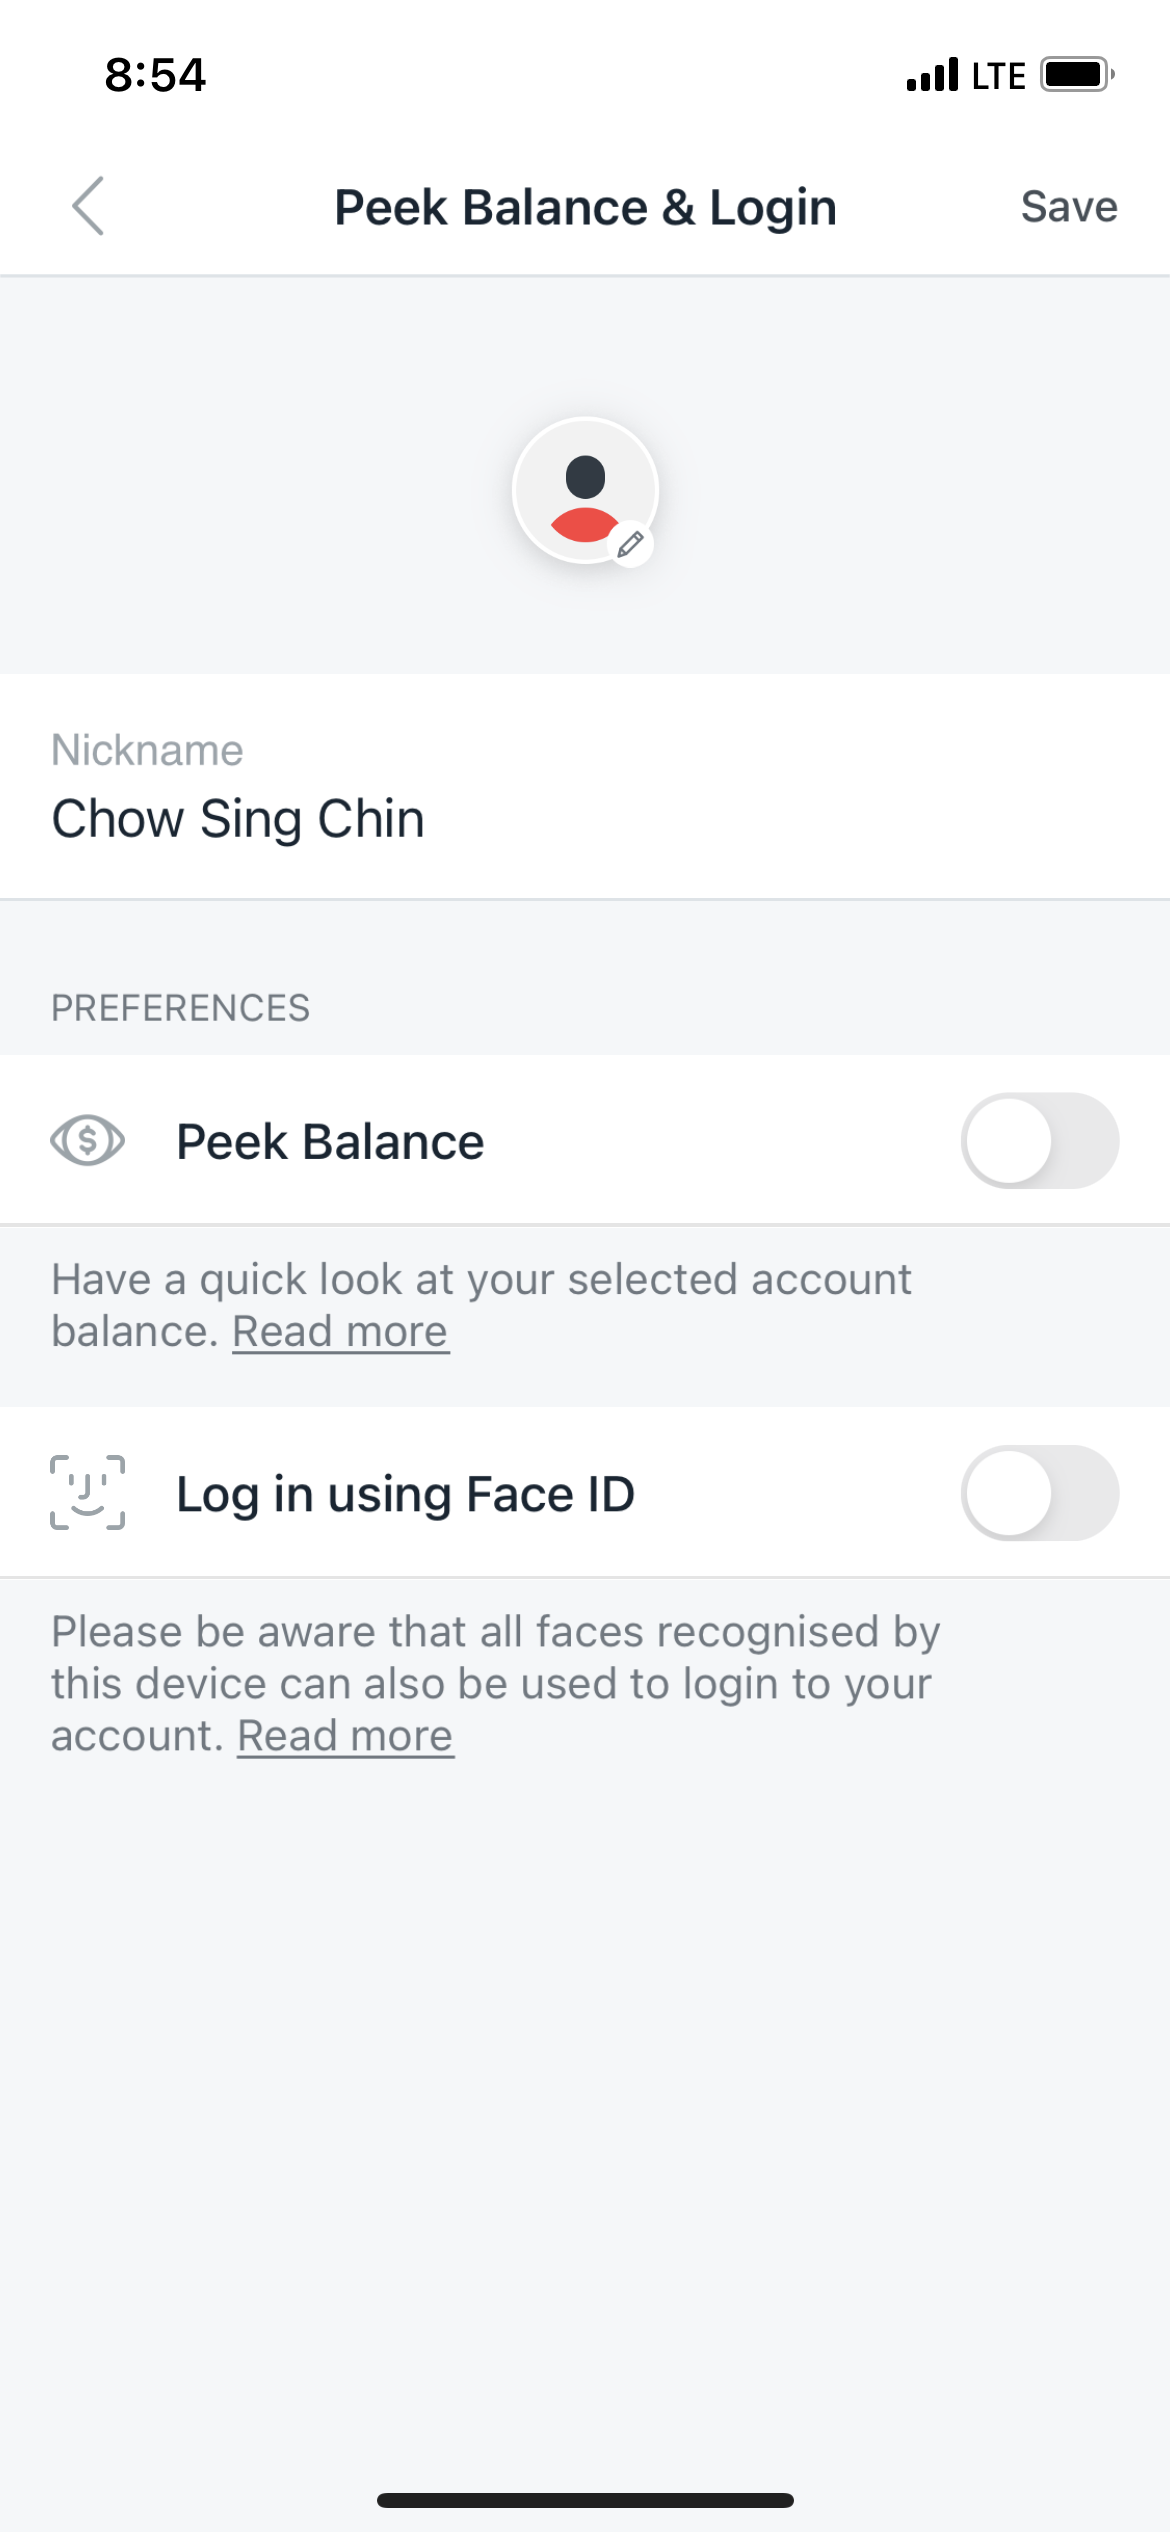Image resolution: width=1170 pixels, height=2532 pixels.
Task: Tap the back arrow chevron
Action: point(88,206)
